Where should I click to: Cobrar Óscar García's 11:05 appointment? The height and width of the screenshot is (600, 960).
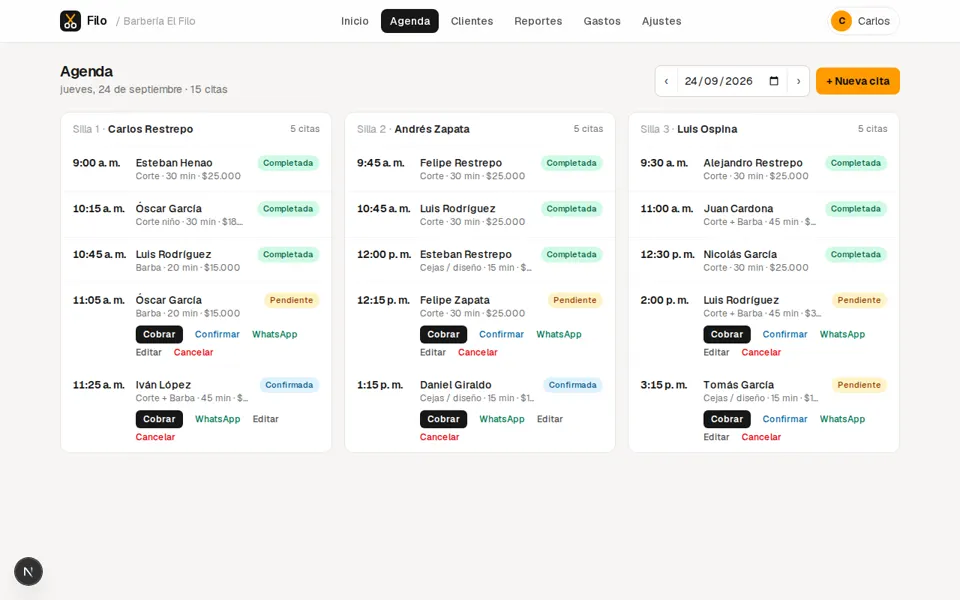159,334
